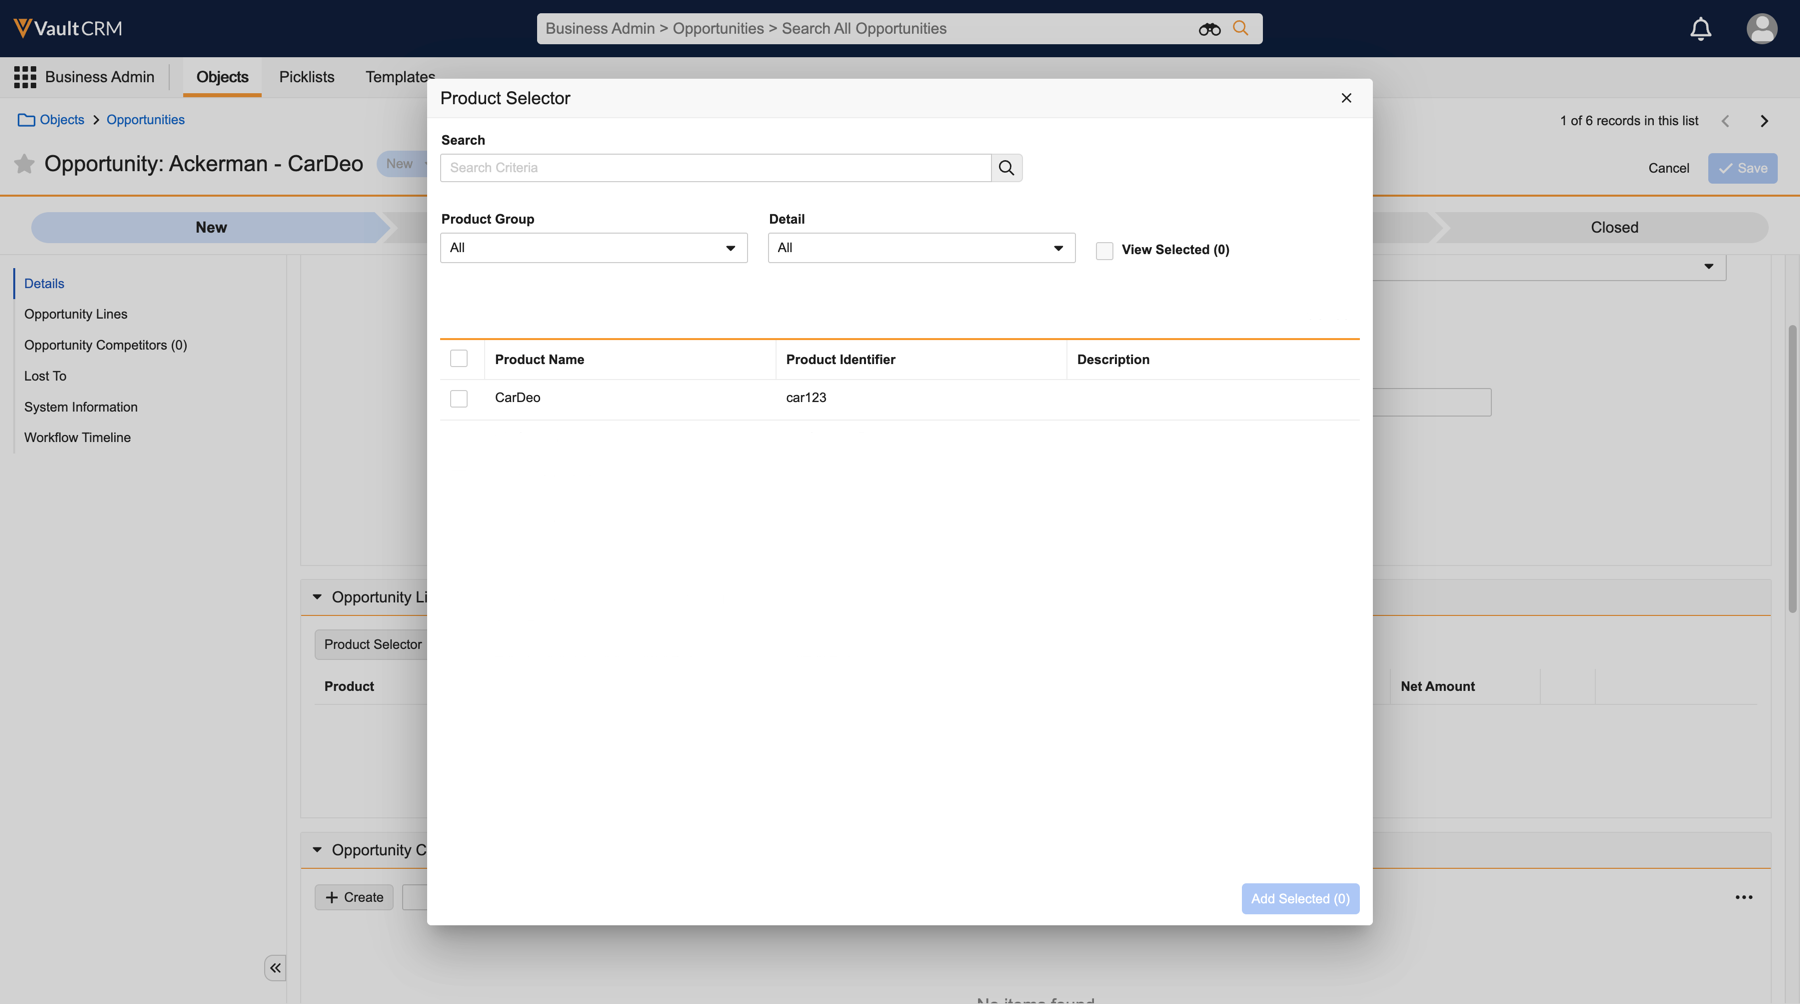Screen dimensions: 1800x1004
Task: Collapse the Opportunity Lines section
Action: [317, 597]
